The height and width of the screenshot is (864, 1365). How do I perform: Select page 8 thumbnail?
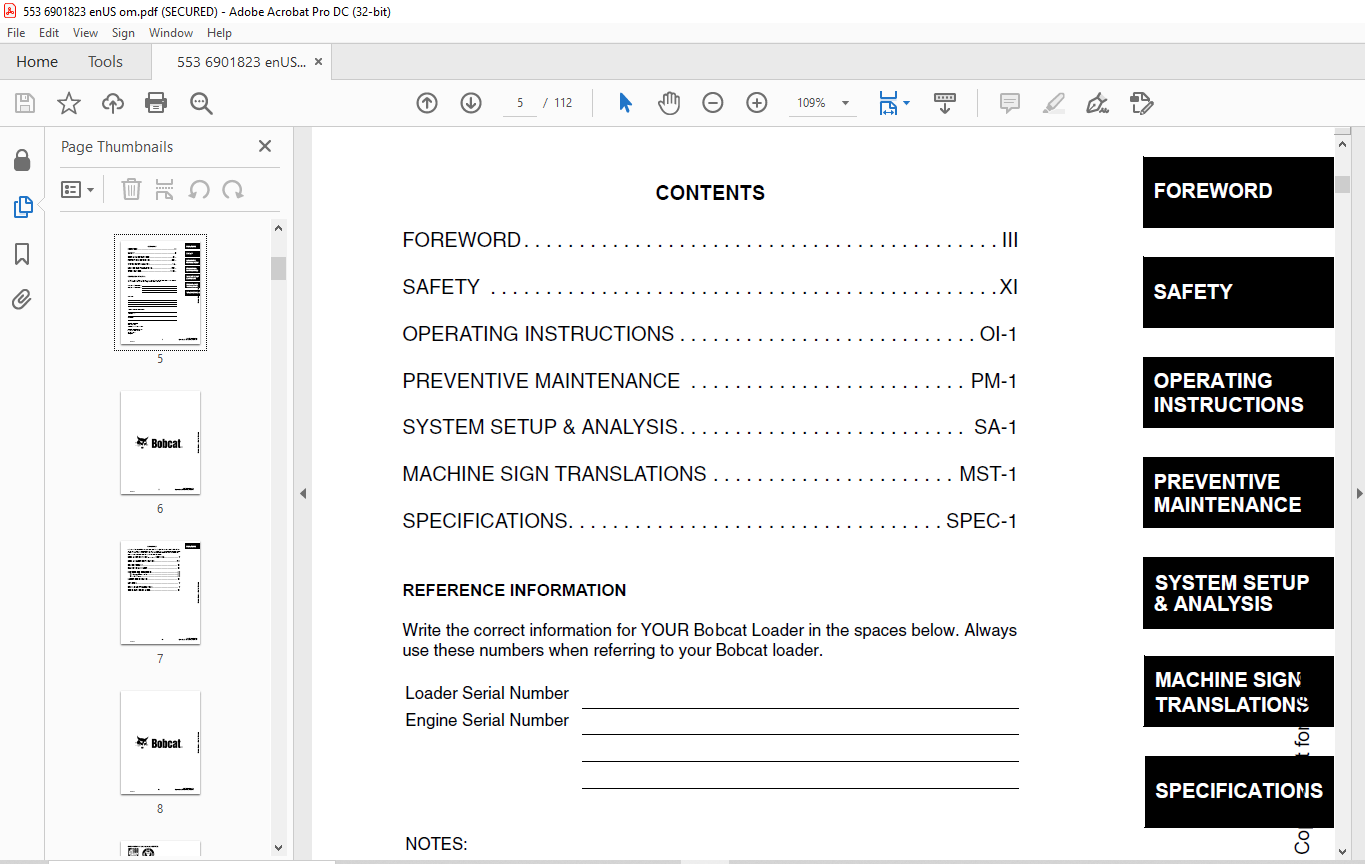tap(160, 742)
